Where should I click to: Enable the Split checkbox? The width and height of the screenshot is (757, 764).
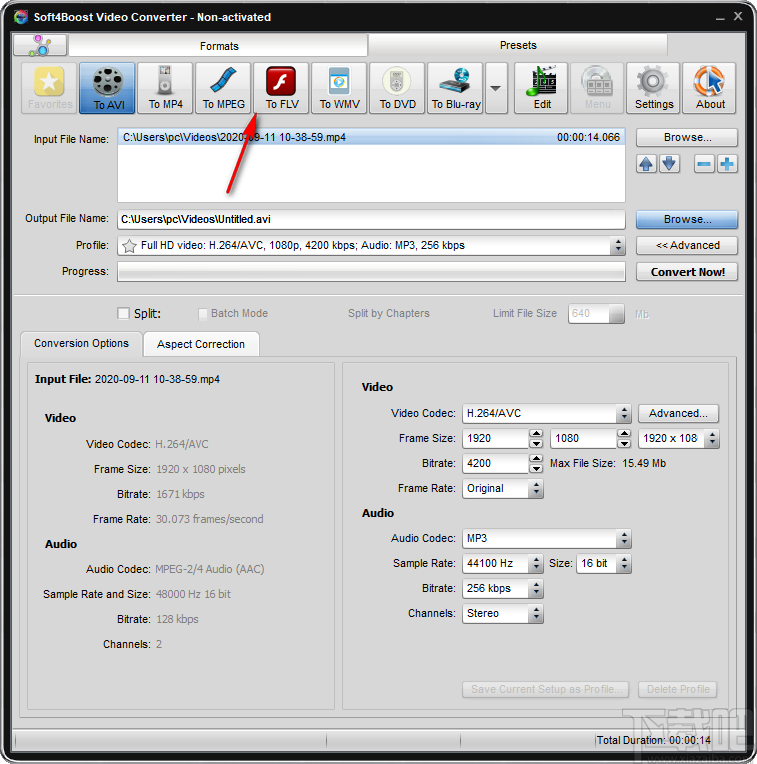(124, 313)
